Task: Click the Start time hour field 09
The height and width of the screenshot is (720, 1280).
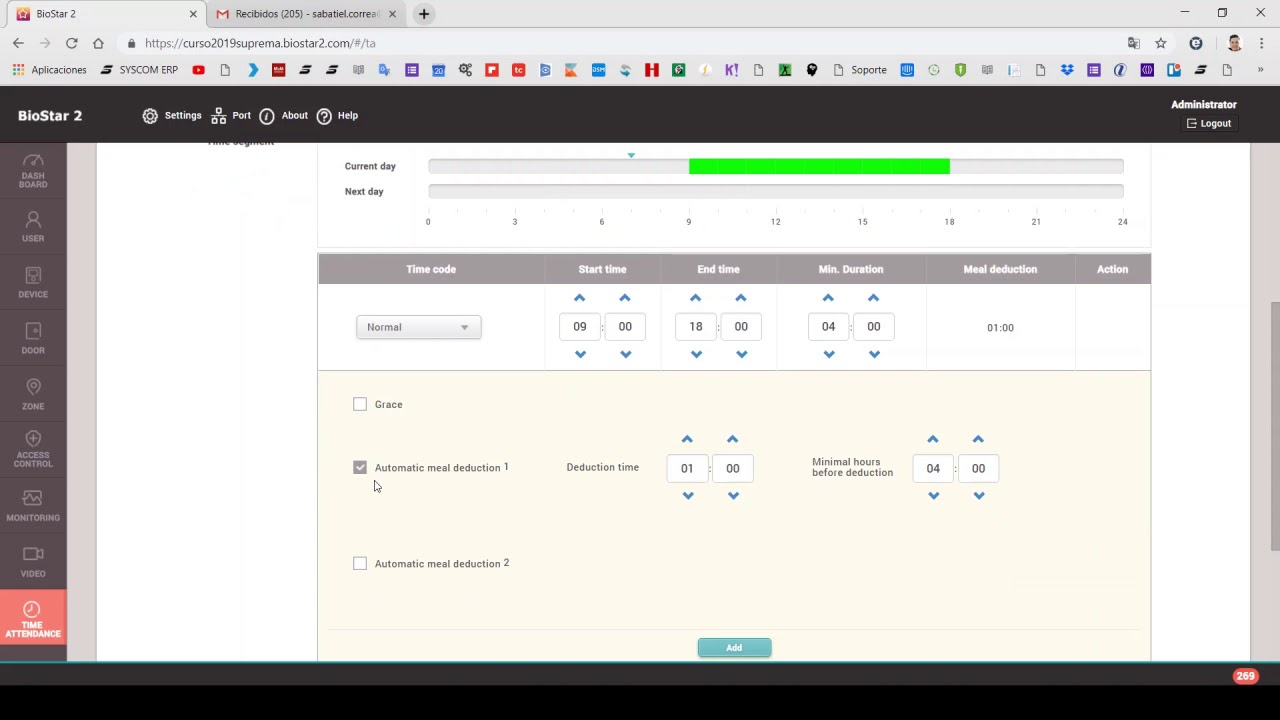Action: (580, 326)
